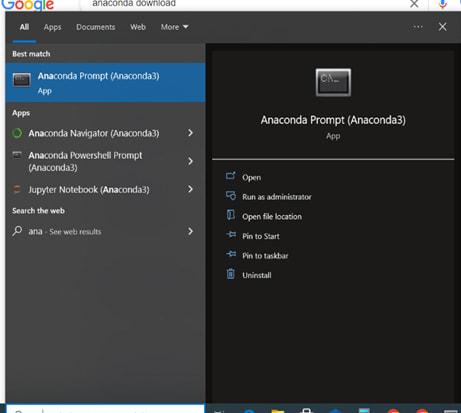The image size is (461, 413).
Task: Click the green Anaconda Navigator icon
Action: pyautogui.click(x=17, y=133)
